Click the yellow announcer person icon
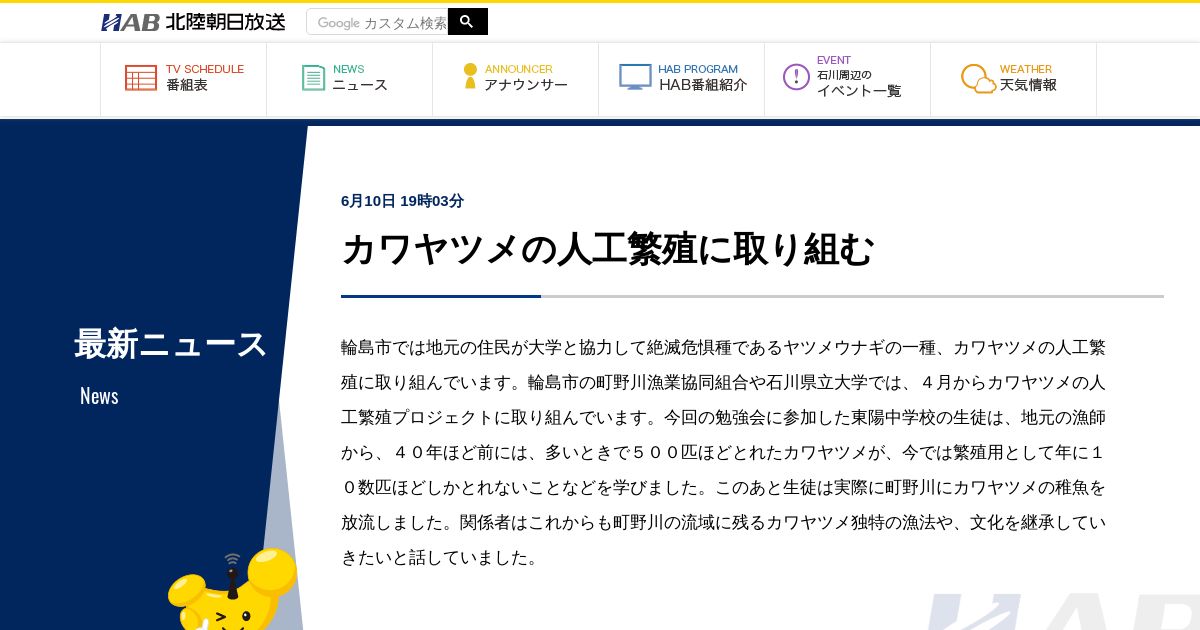1200x630 pixels. tap(470, 76)
